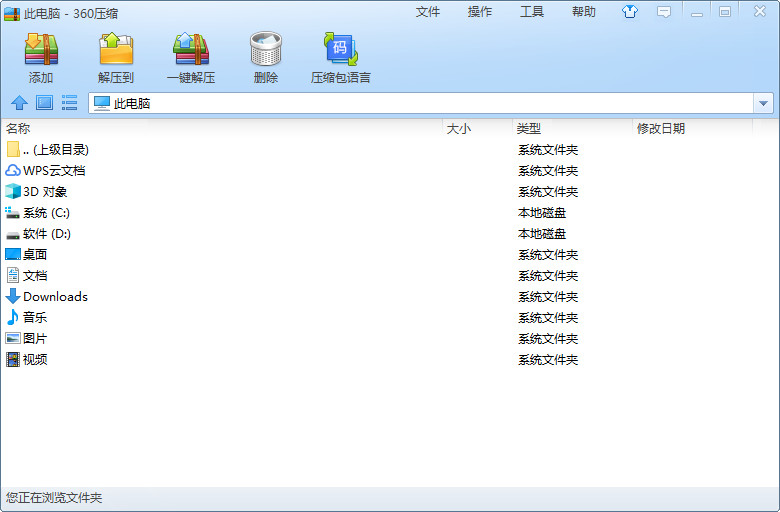Viewport: 780px width, 512px height.
Task: Click 系统文件夹 type in WPS云文档 row
Action: (548, 171)
